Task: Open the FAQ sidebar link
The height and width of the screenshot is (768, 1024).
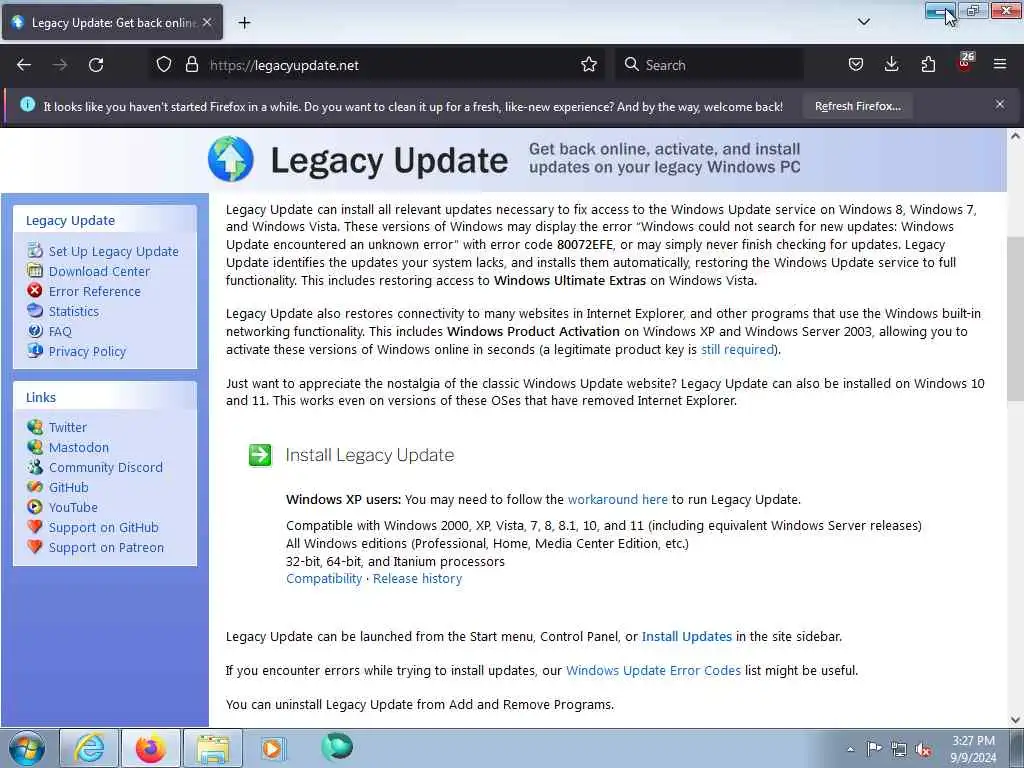Action: coord(60,331)
